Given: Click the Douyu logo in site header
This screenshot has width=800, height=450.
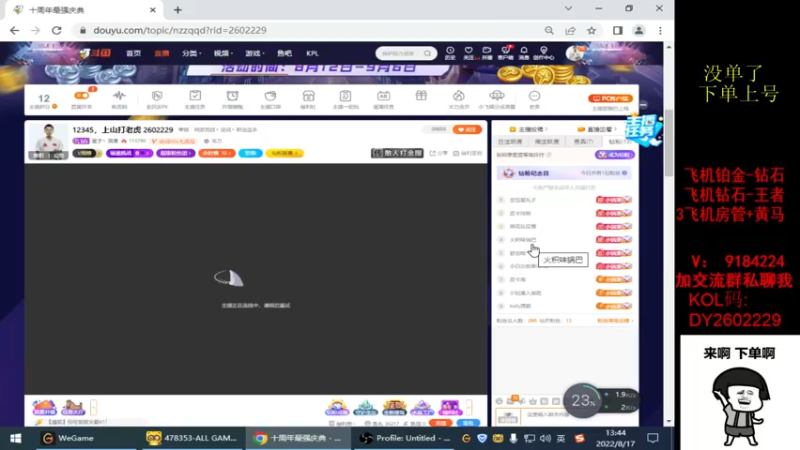Looking at the screenshot, I should [95, 53].
